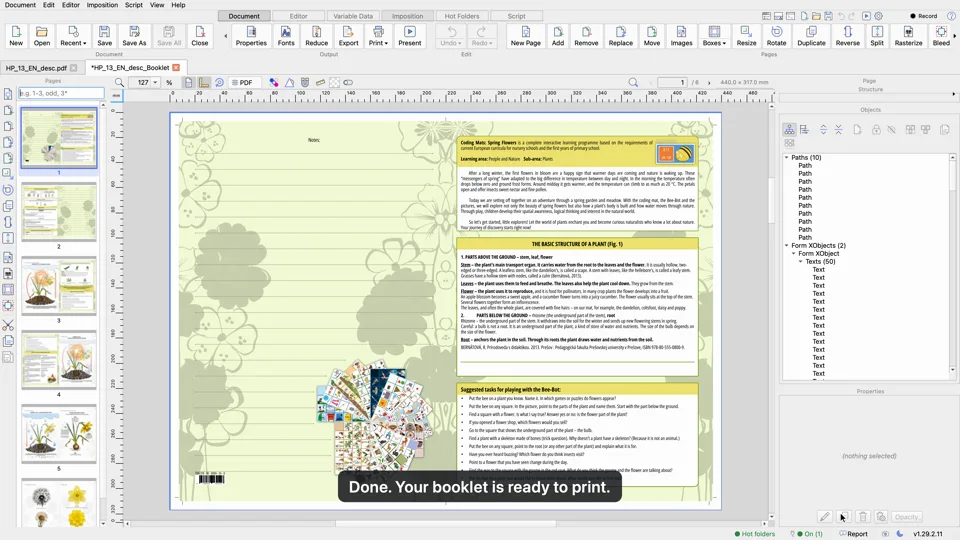
Task: Click the Bleed tool icon
Action: click(x=941, y=36)
